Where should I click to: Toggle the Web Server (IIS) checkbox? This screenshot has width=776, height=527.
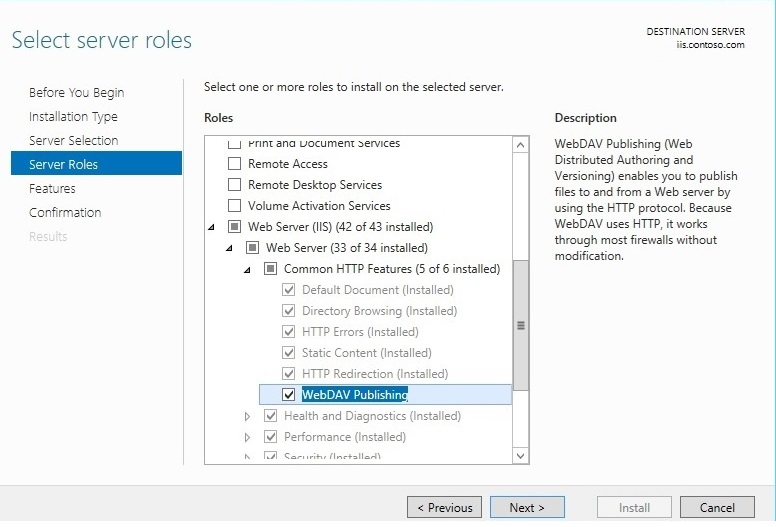[x=234, y=227]
